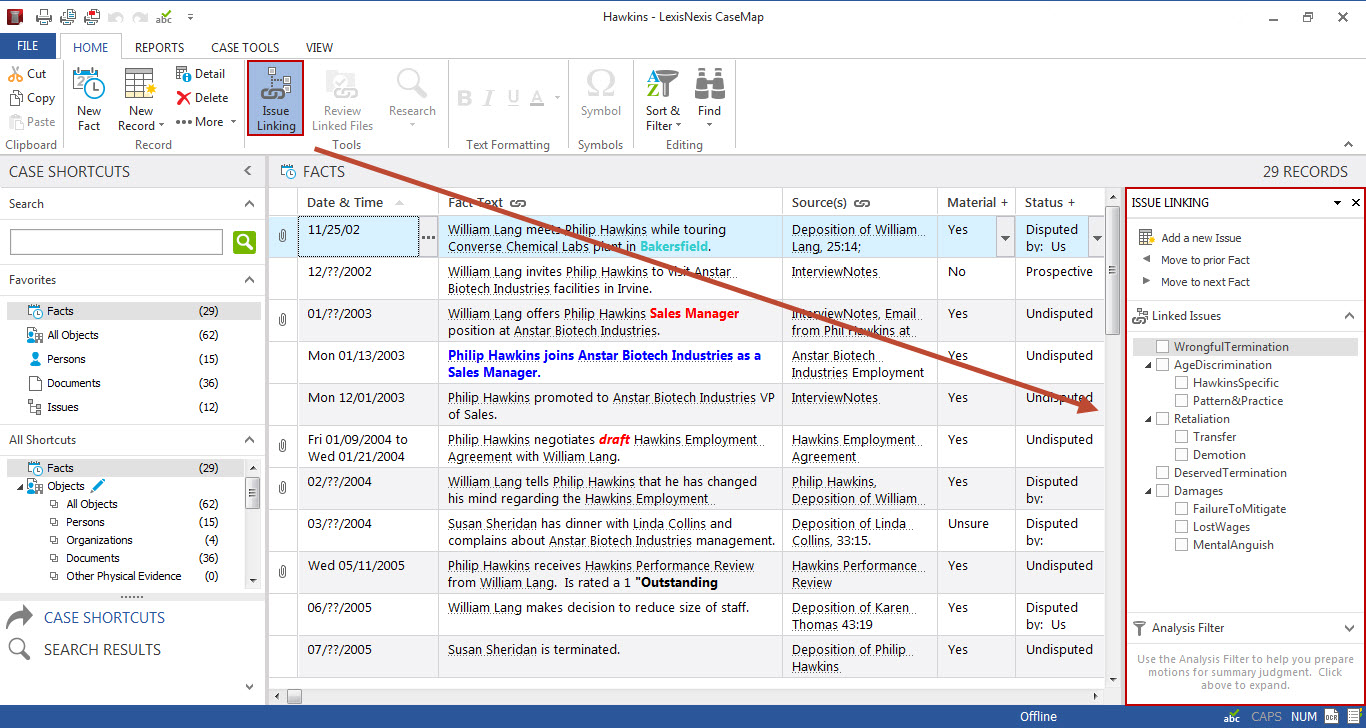Click Add a new Issue in Issue Linking
The image size is (1366, 728).
(x=1205, y=237)
